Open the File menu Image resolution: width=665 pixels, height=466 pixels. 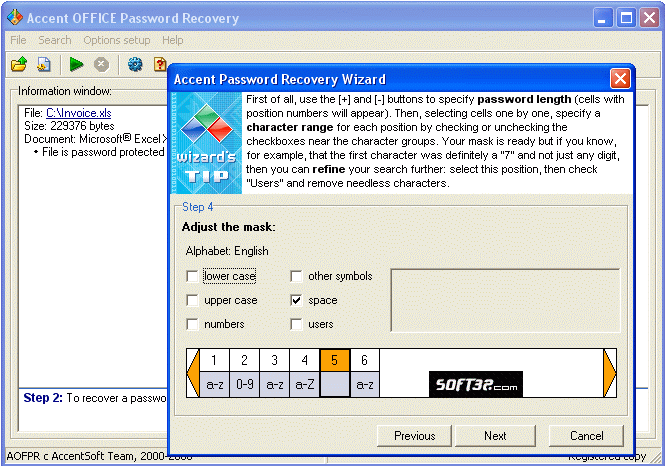(18, 40)
